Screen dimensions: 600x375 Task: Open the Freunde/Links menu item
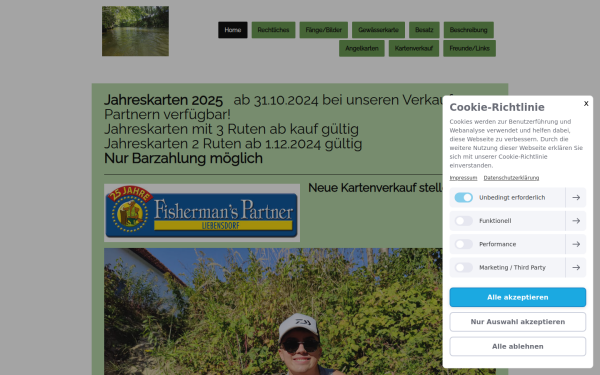[x=469, y=48]
